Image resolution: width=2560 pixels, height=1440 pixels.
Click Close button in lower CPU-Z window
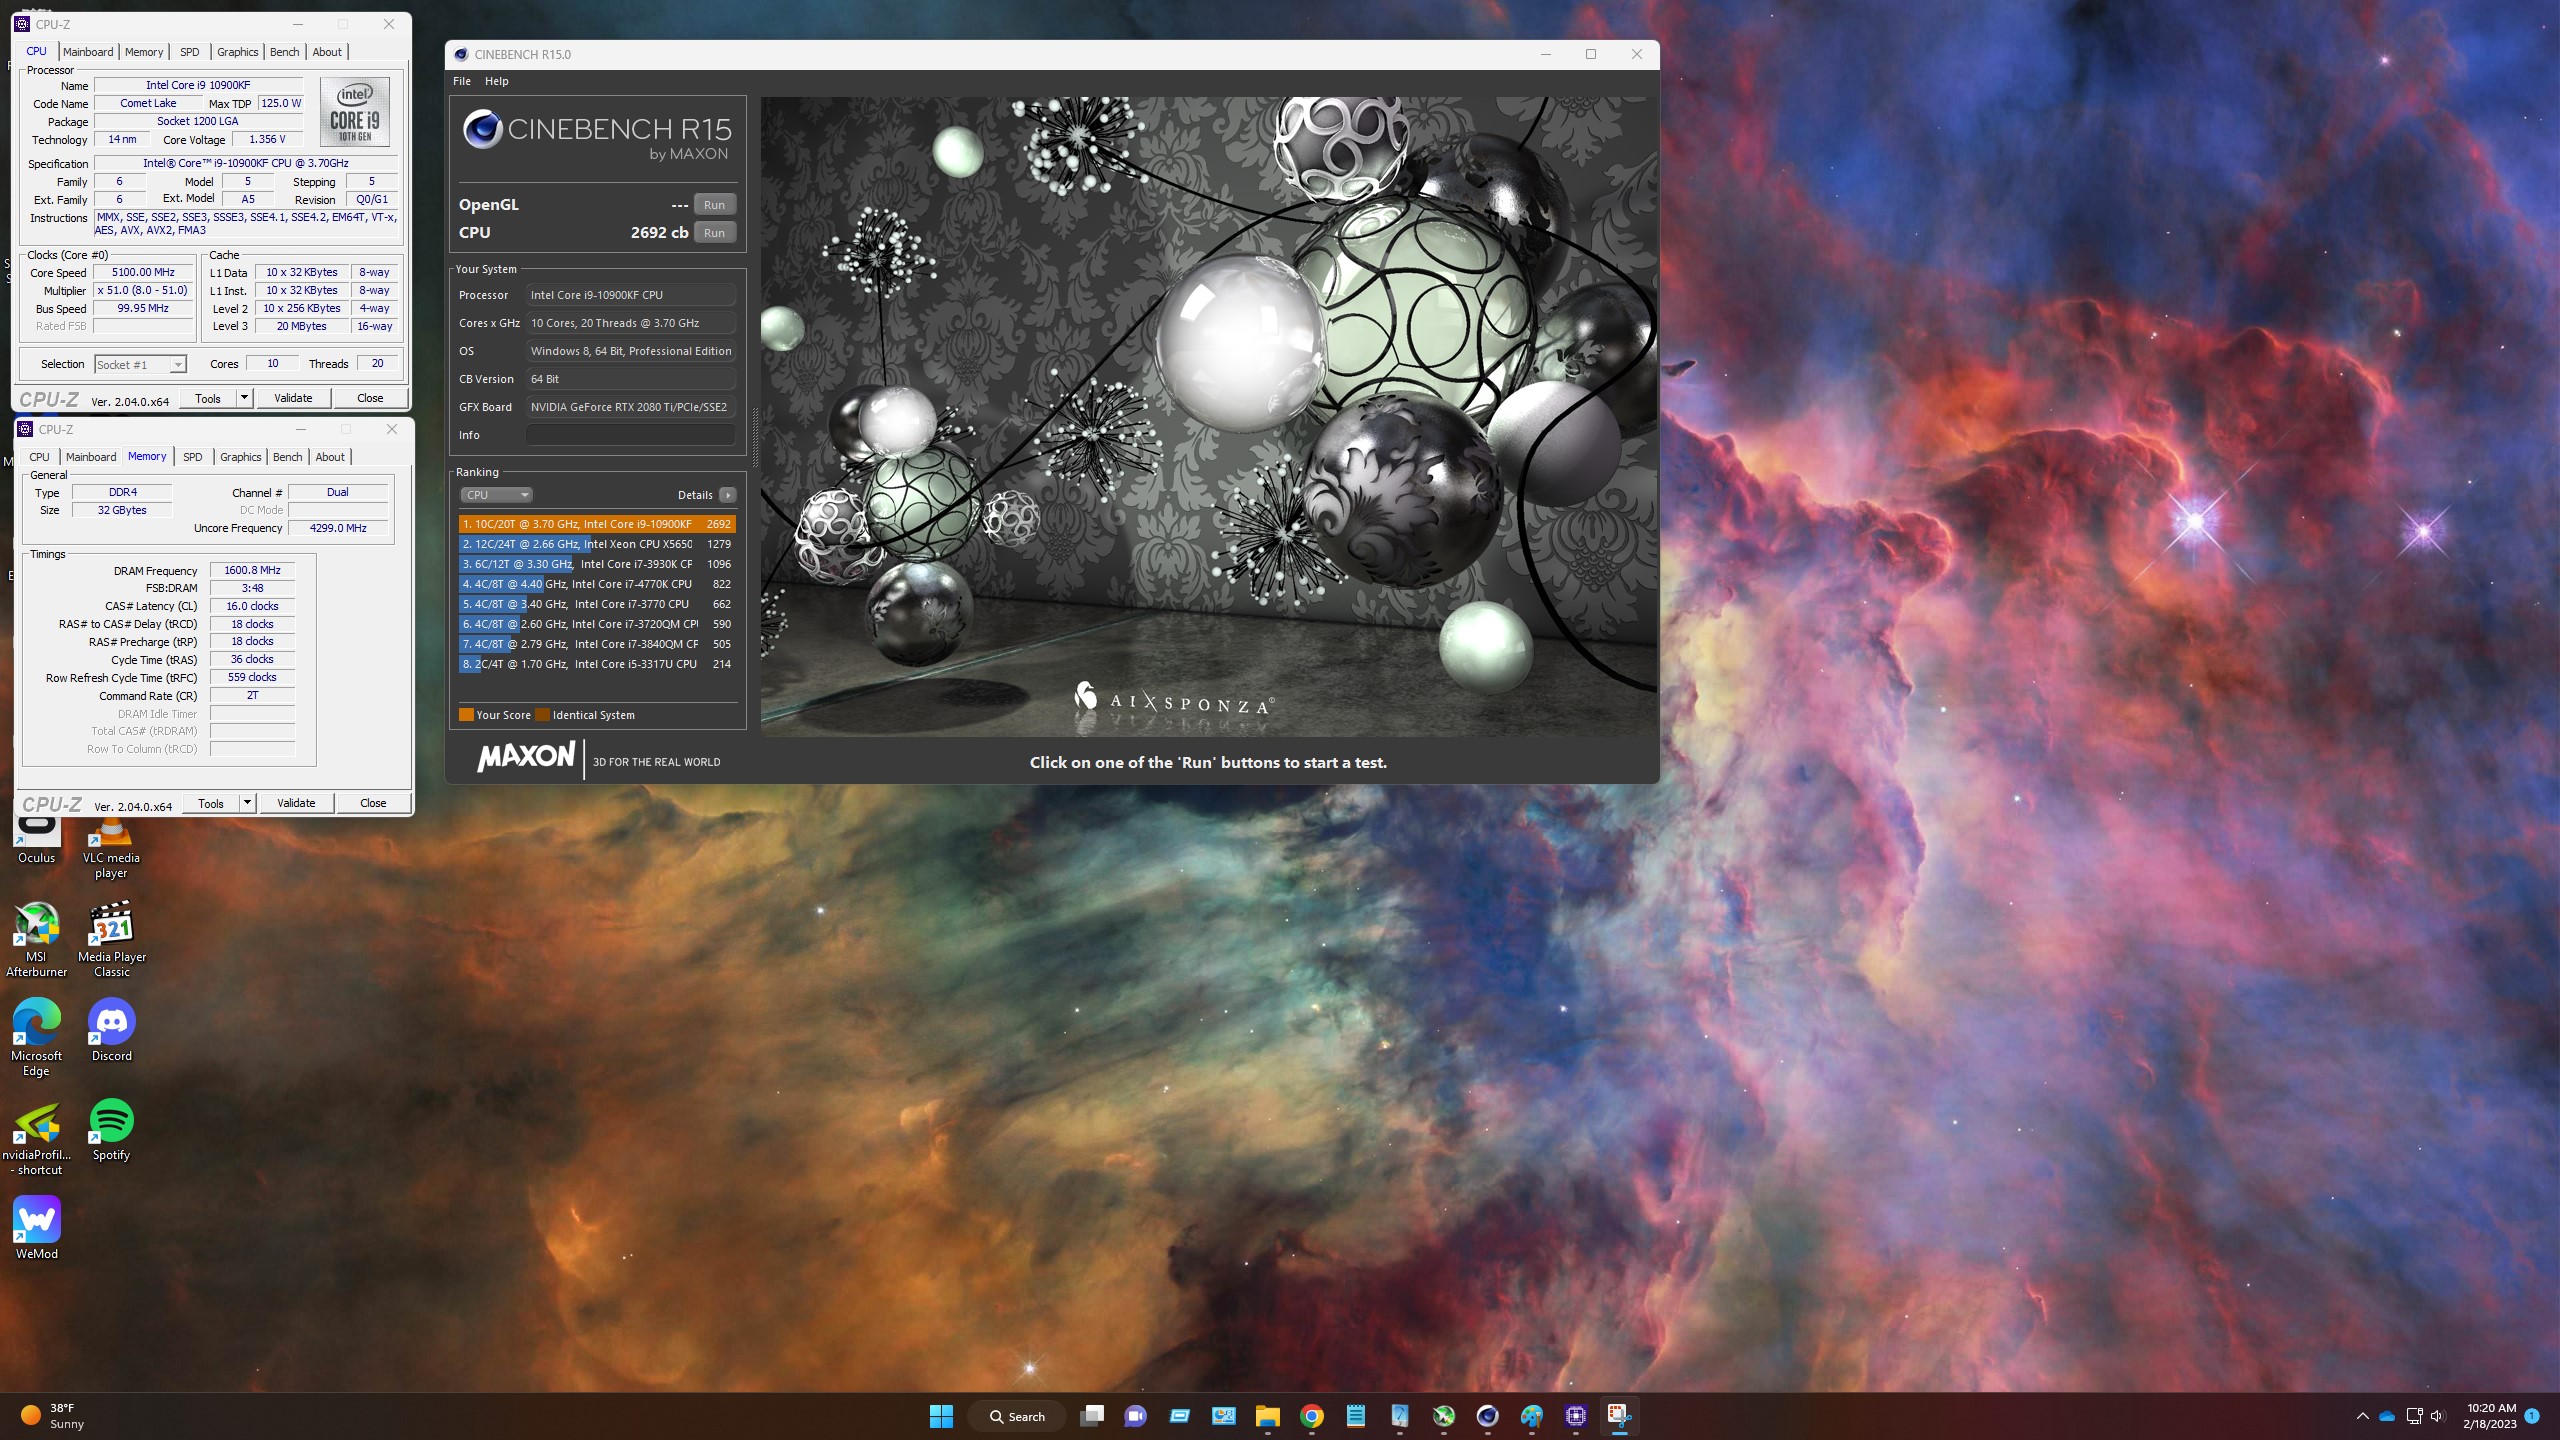373,803
